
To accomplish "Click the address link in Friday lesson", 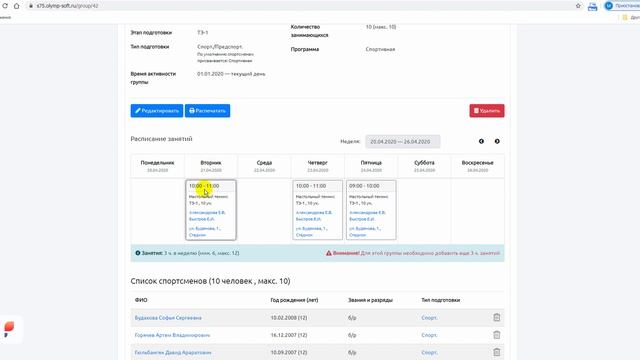I will click(x=365, y=231).
